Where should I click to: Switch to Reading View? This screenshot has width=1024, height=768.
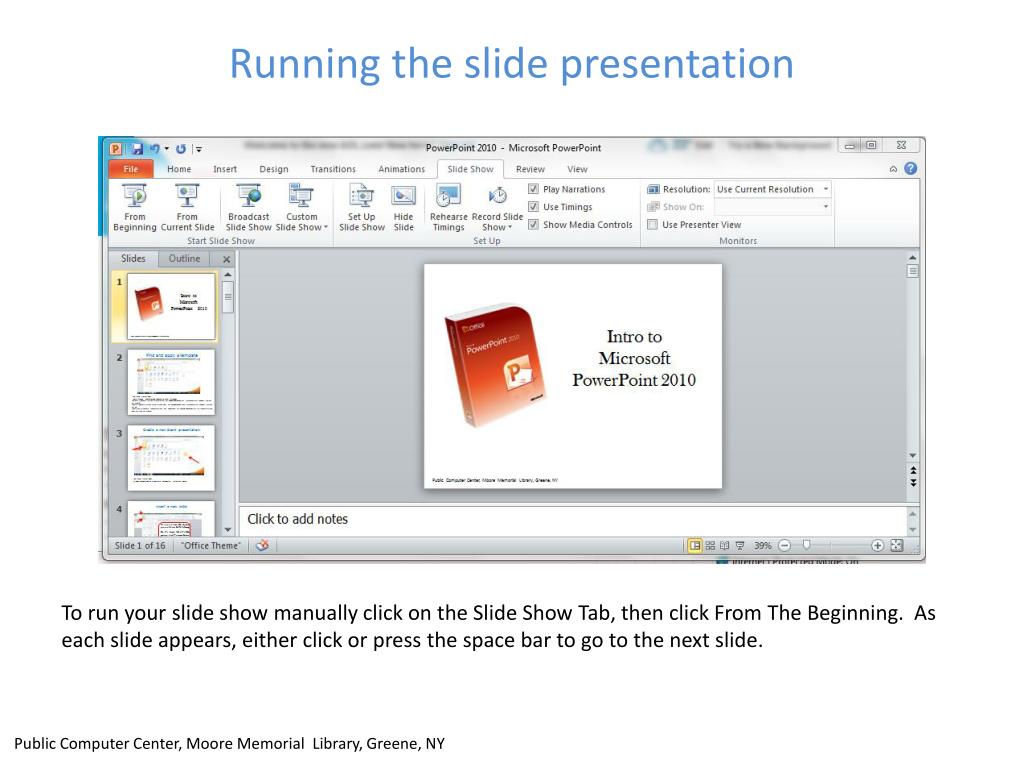(x=724, y=545)
